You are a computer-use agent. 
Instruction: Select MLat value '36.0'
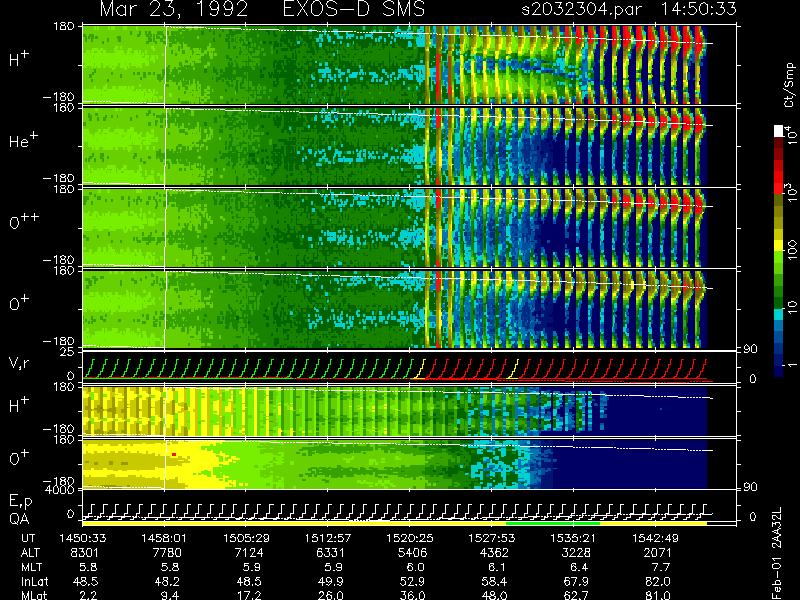(412, 595)
